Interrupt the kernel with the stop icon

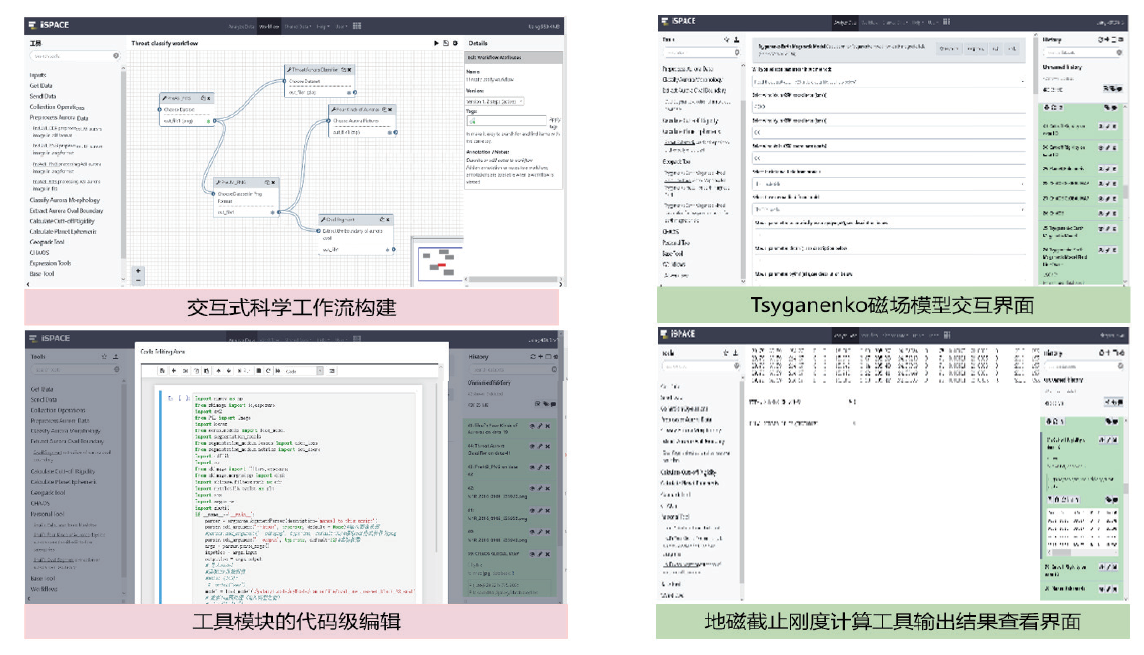click(x=258, y=371)
